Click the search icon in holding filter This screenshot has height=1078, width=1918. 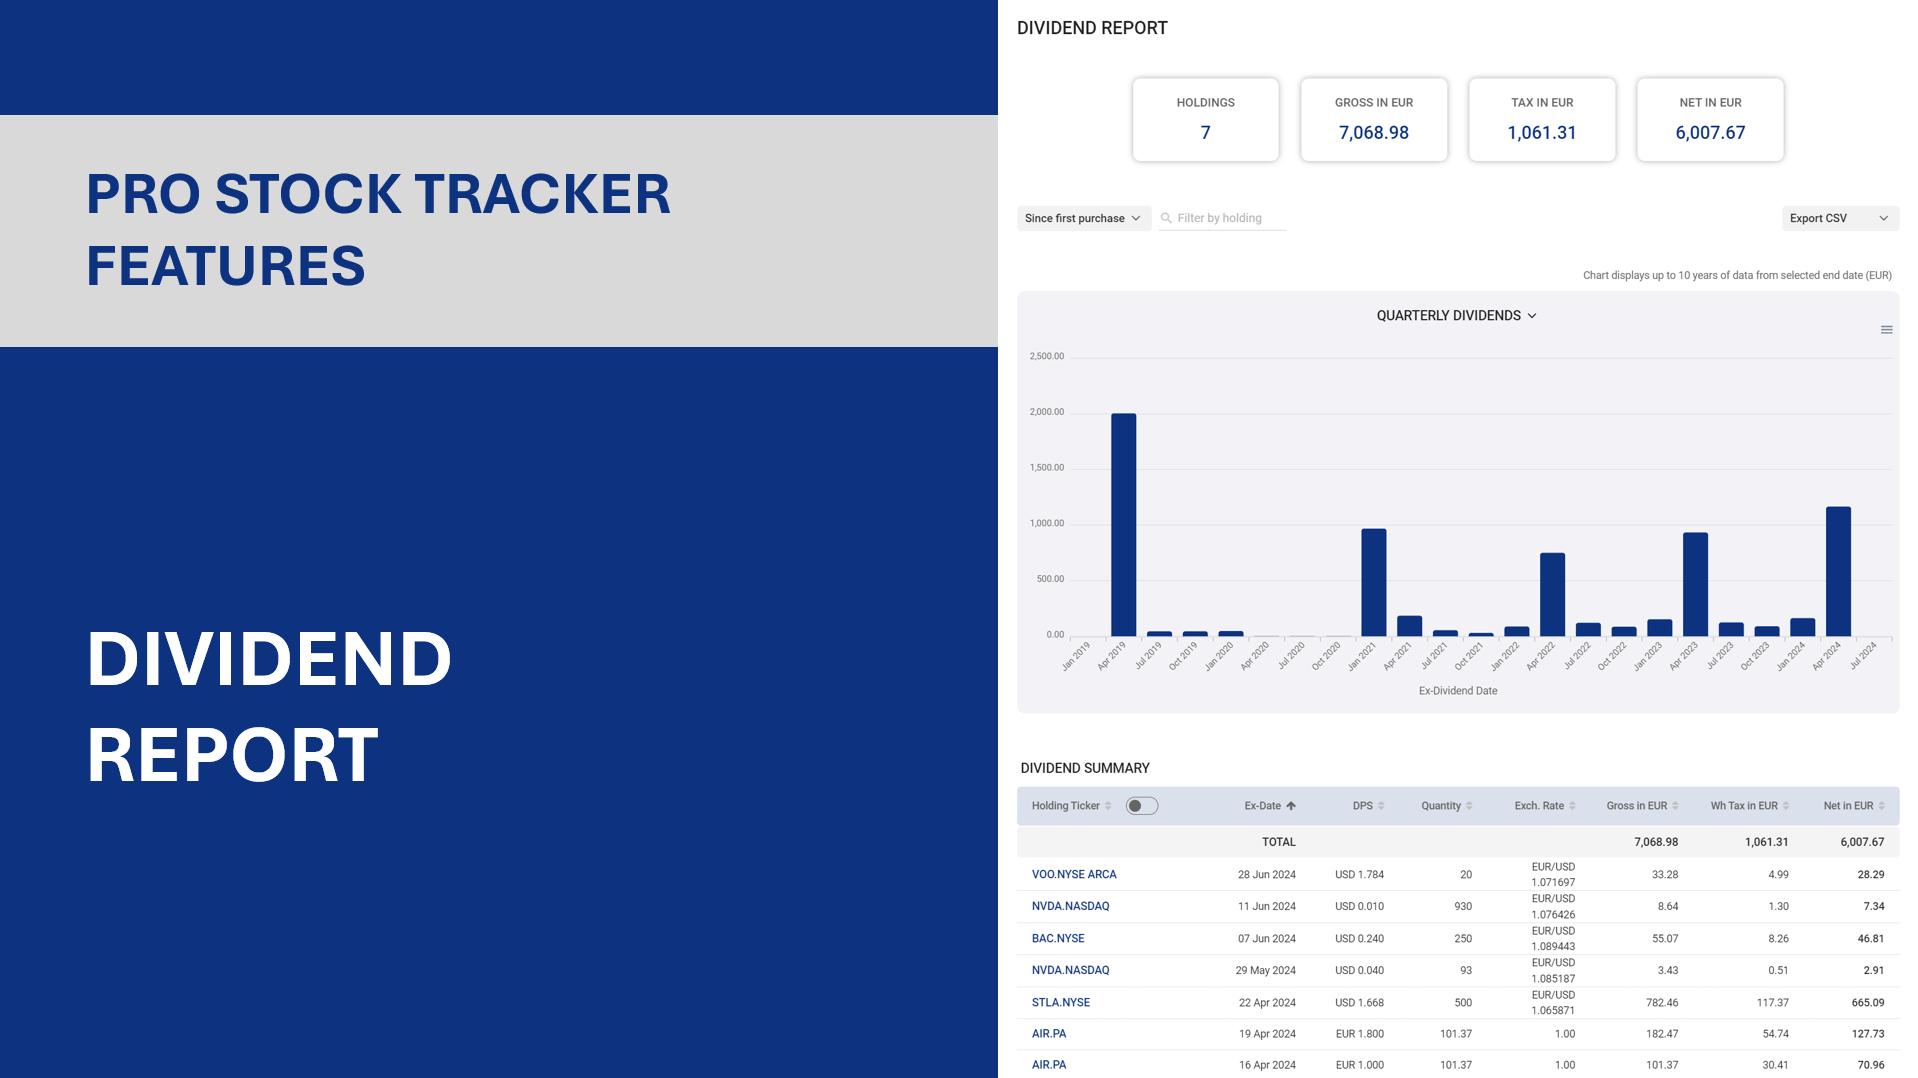click(x=1166, y=218)
